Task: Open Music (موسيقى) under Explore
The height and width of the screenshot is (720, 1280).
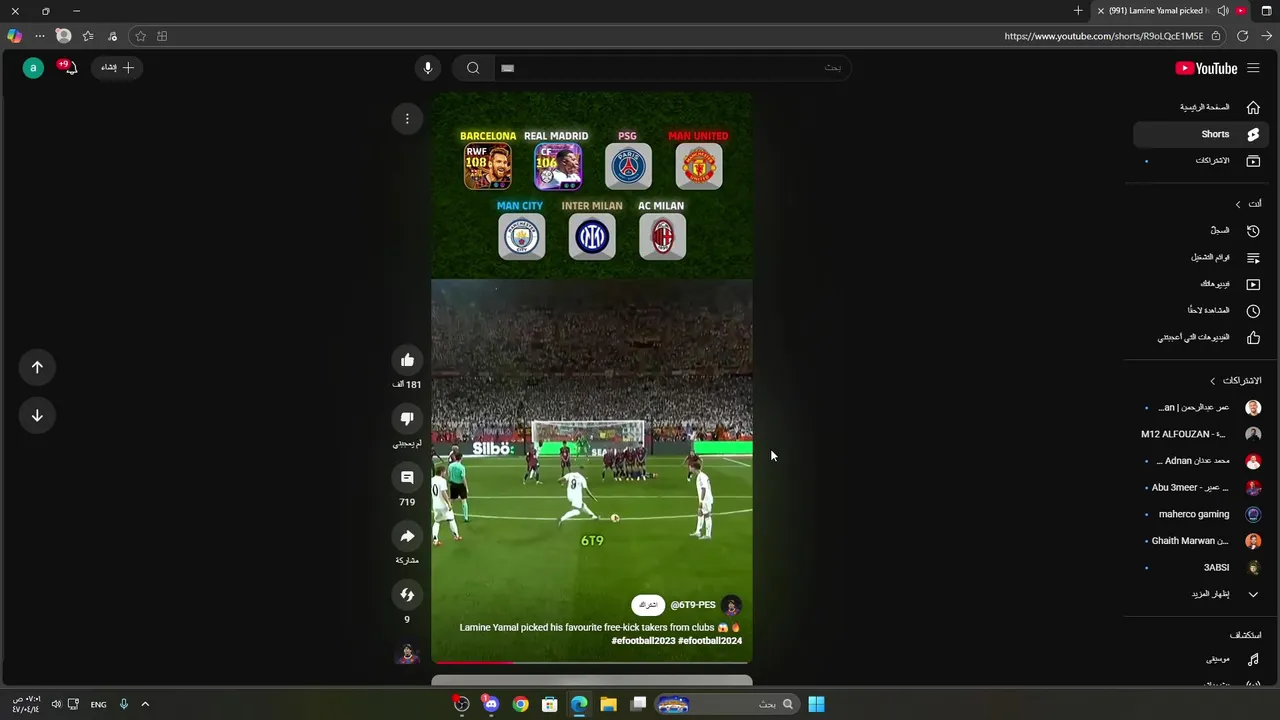Action: point(1200,659)
